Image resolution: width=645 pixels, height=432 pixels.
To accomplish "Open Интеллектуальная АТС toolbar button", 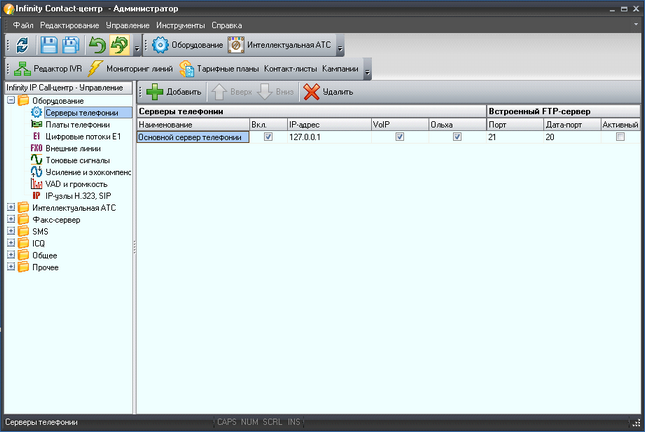I will pos(280,45).
